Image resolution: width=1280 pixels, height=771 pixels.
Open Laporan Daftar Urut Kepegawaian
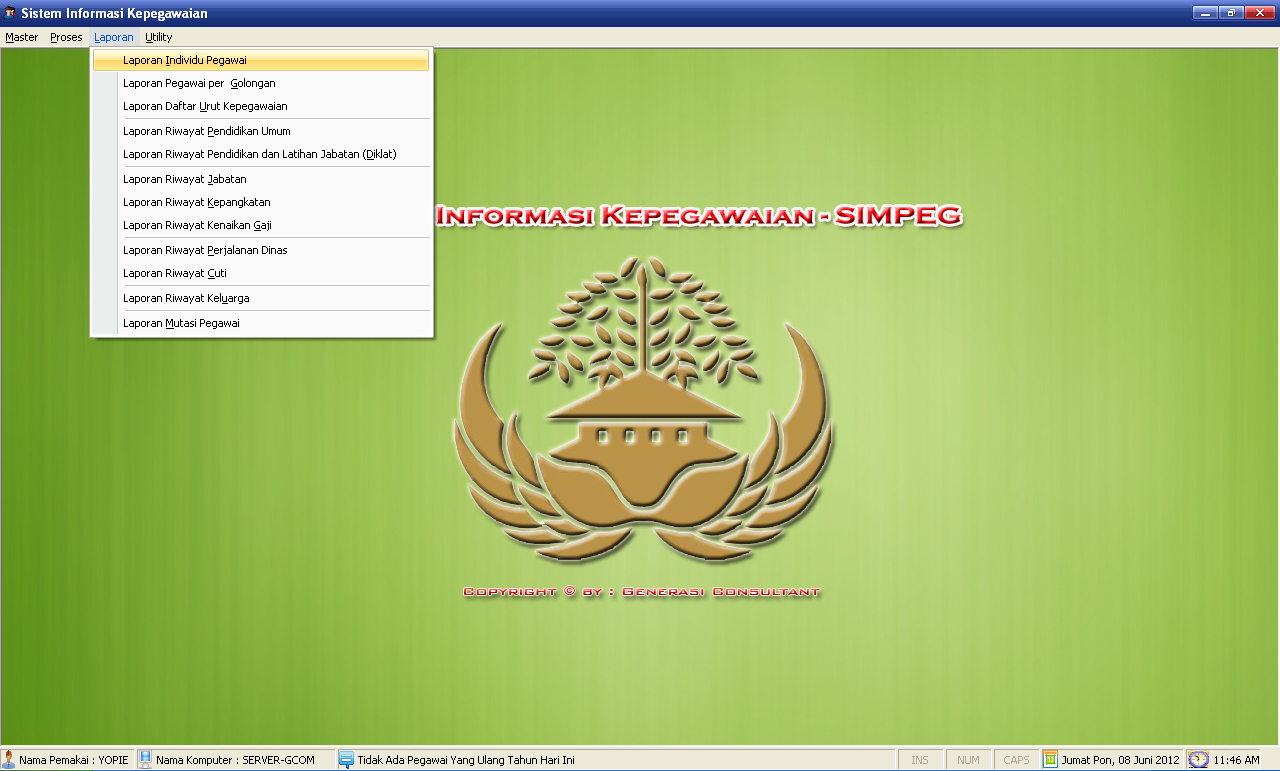coord(205,106)
